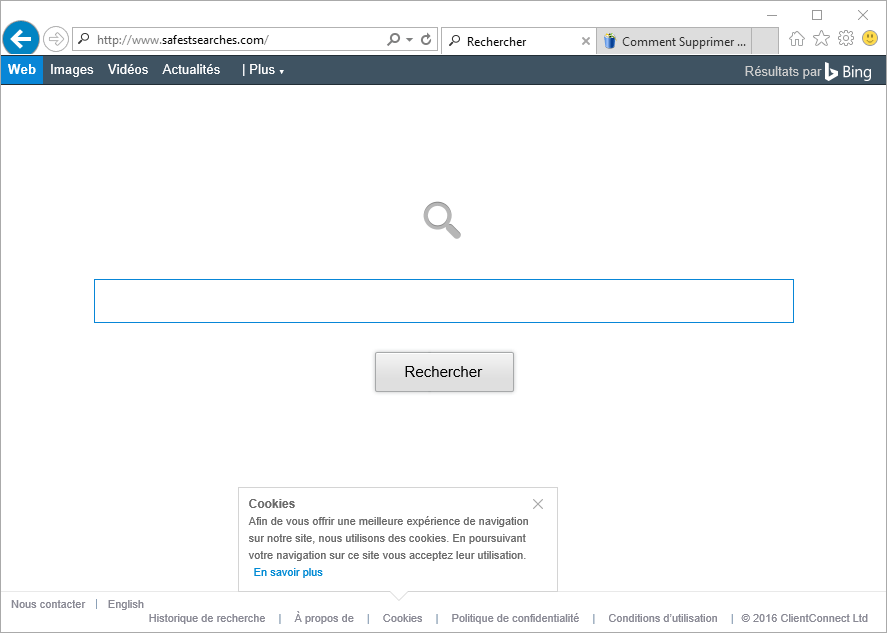
Task: Go back with the blue back arrow
Action: click(x=21, y=39)
